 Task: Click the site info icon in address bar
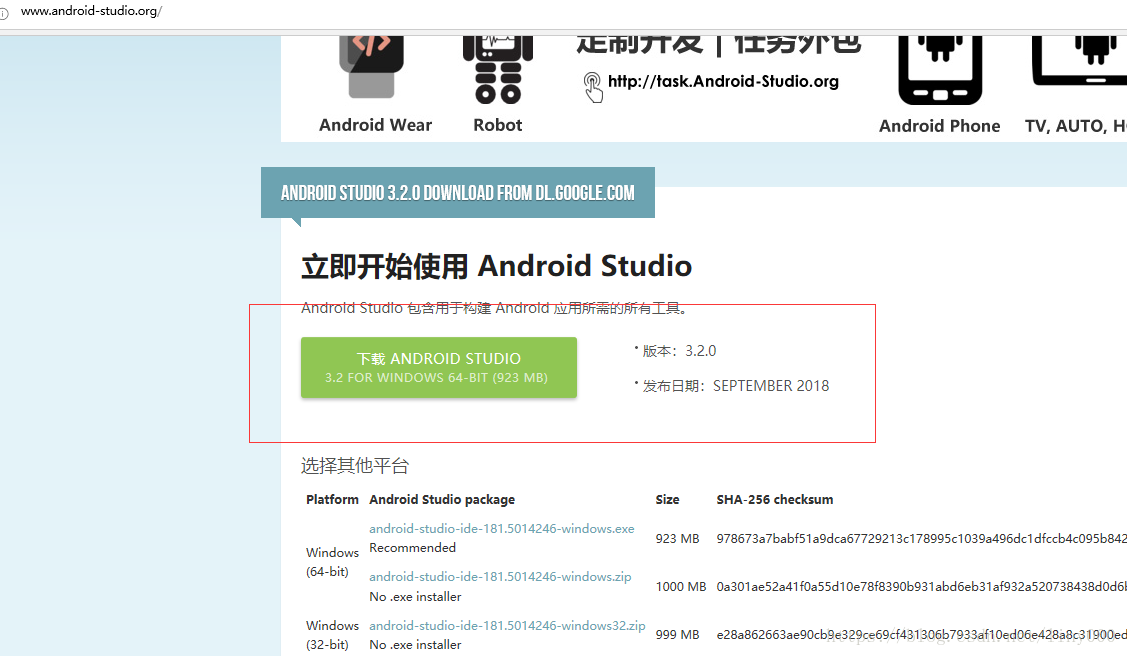tap(4, 12)
